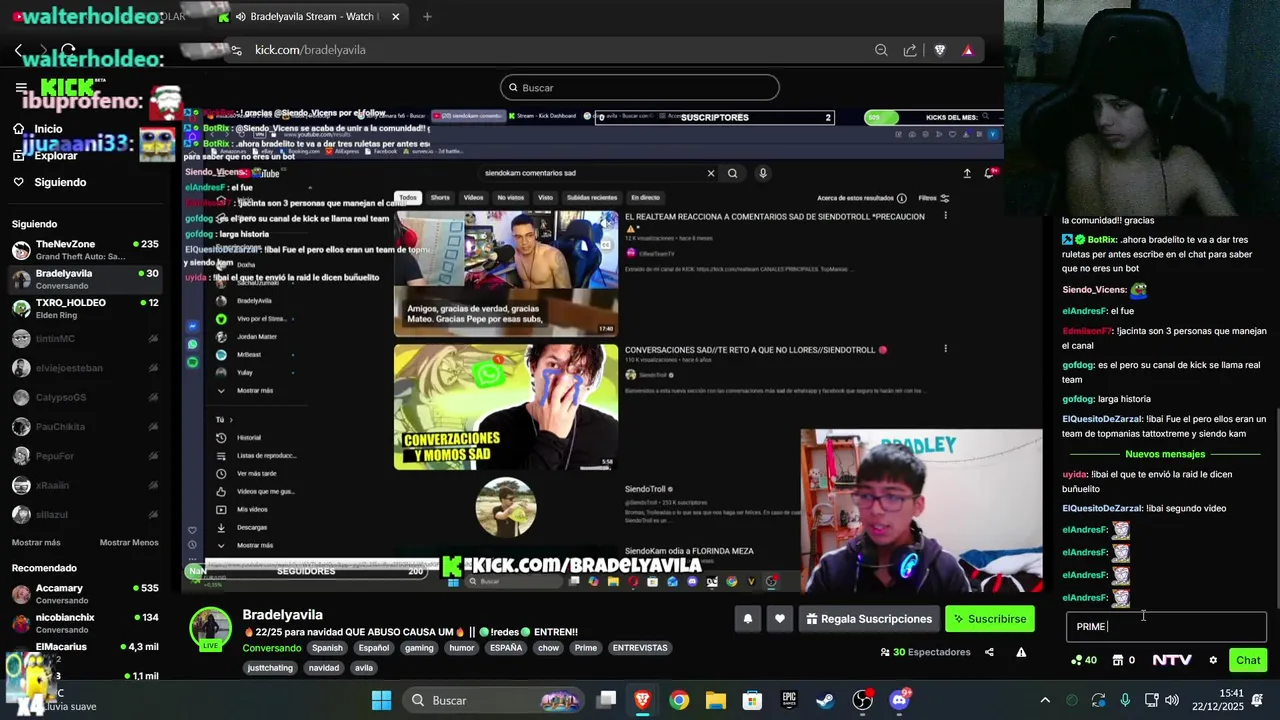Select the ENTREVISTAS tag
The image size is (1280, 720).
tap(640, 648)
